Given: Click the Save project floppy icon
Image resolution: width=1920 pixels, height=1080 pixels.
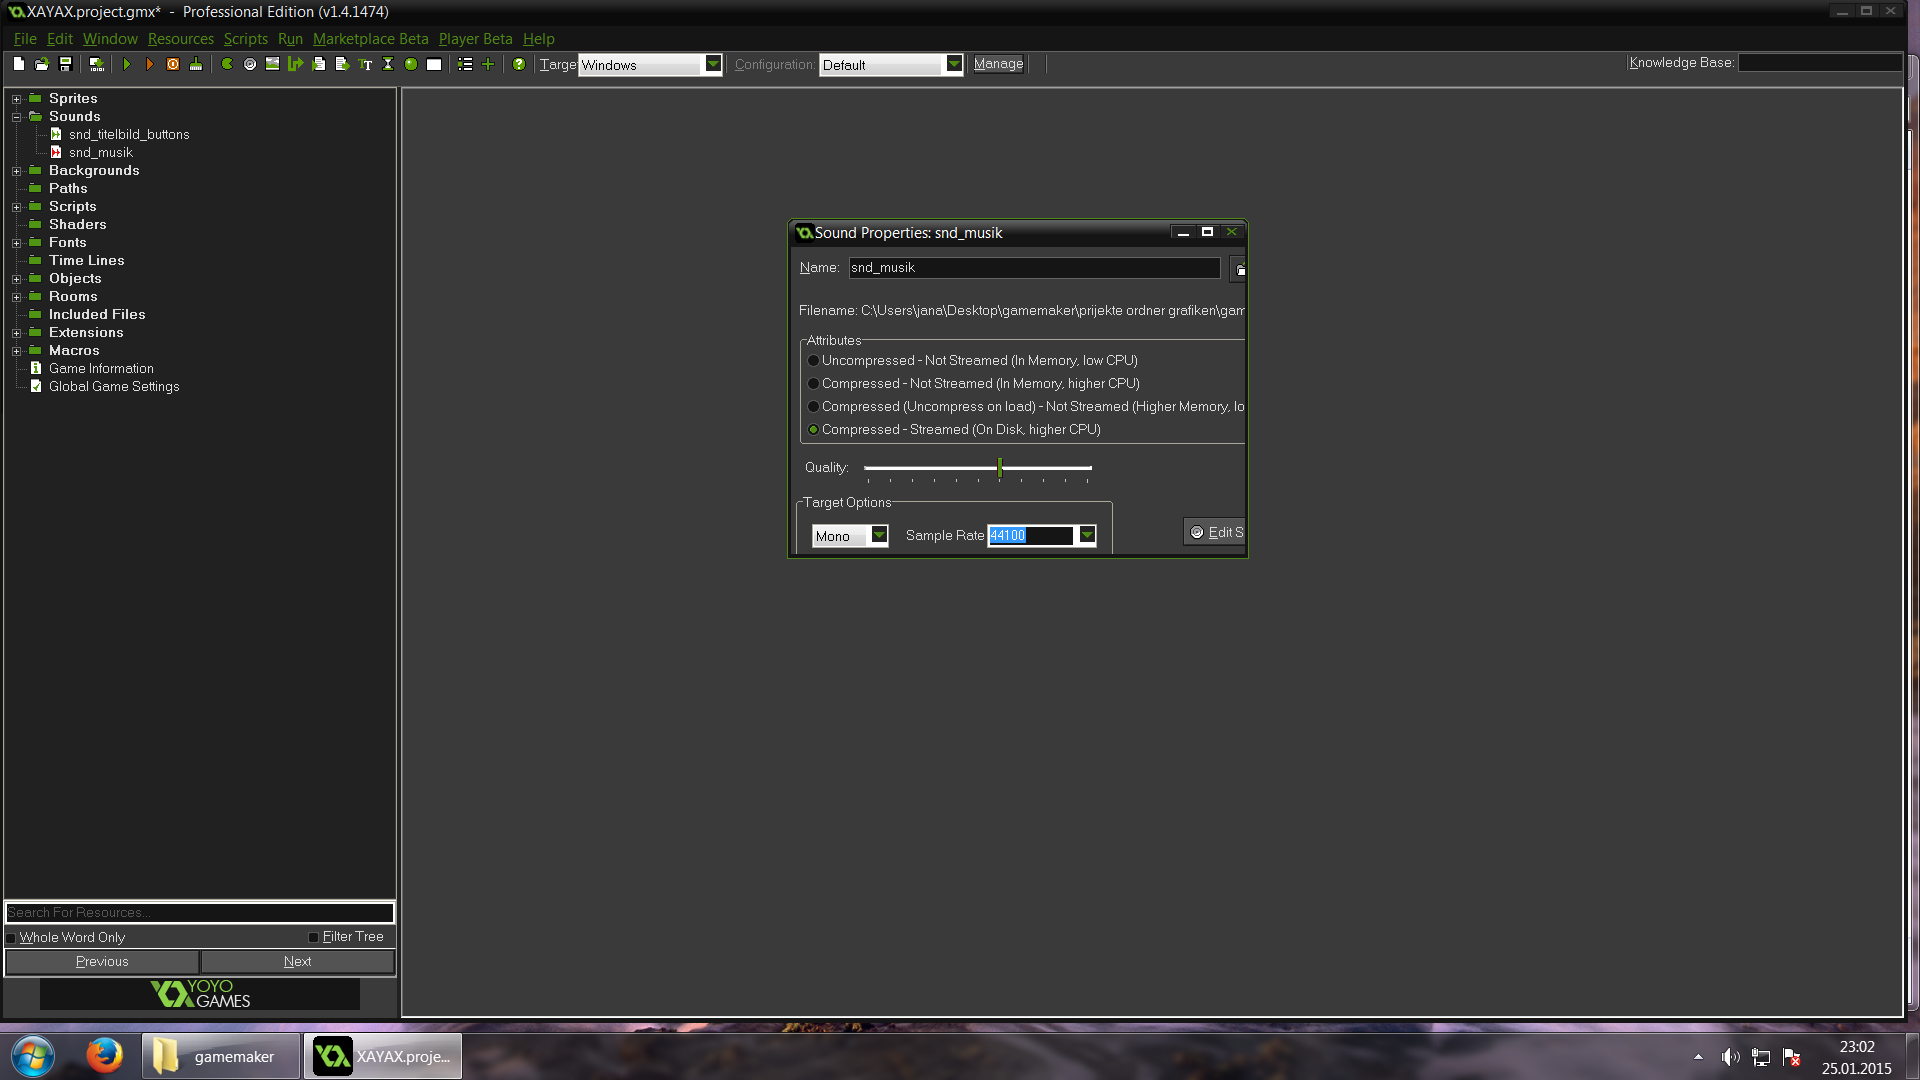Looking at the screenshot, I should (66, 64).
